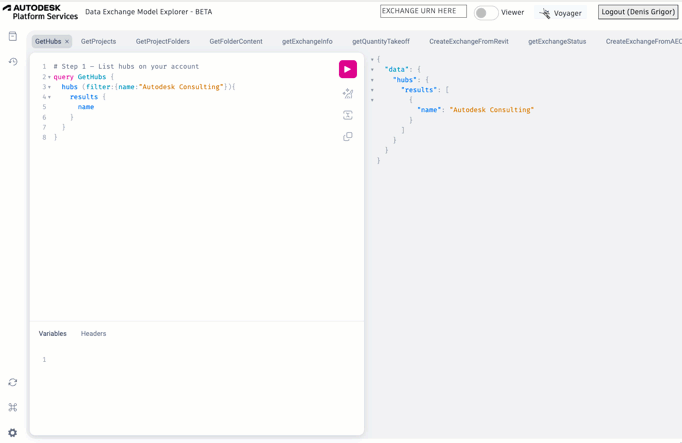The width and height of the screenshot is (682, 443).
Task: Select the getExchangeStatus tab
Action: (557, 41)
